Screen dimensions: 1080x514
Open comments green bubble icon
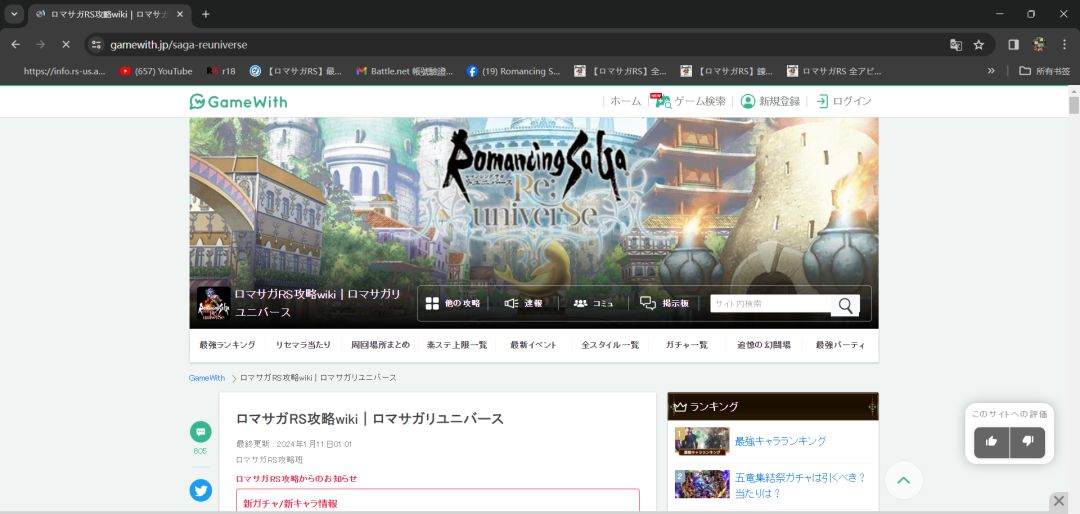pyautogui.click(x=200, y=432)
